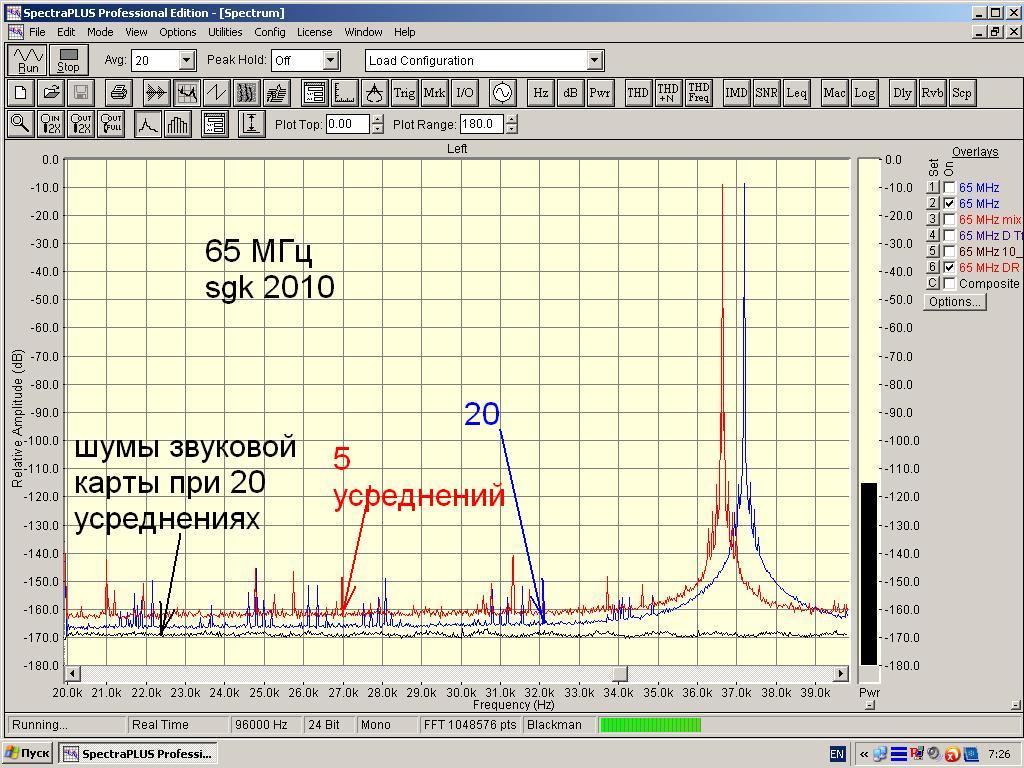Uncheck overlay 6 '65 MHz DR'
The height and width of the screenshot is (768, 1024).
[x=949, y=267]
